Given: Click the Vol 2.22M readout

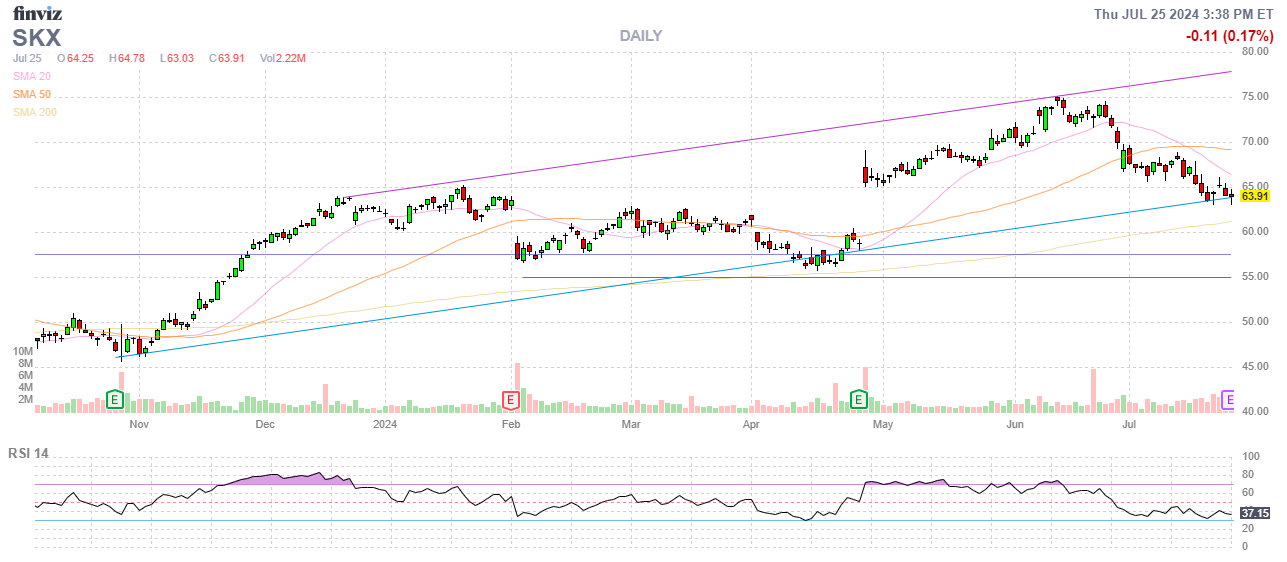Looking at the screenshot, I should pos(282,58).
